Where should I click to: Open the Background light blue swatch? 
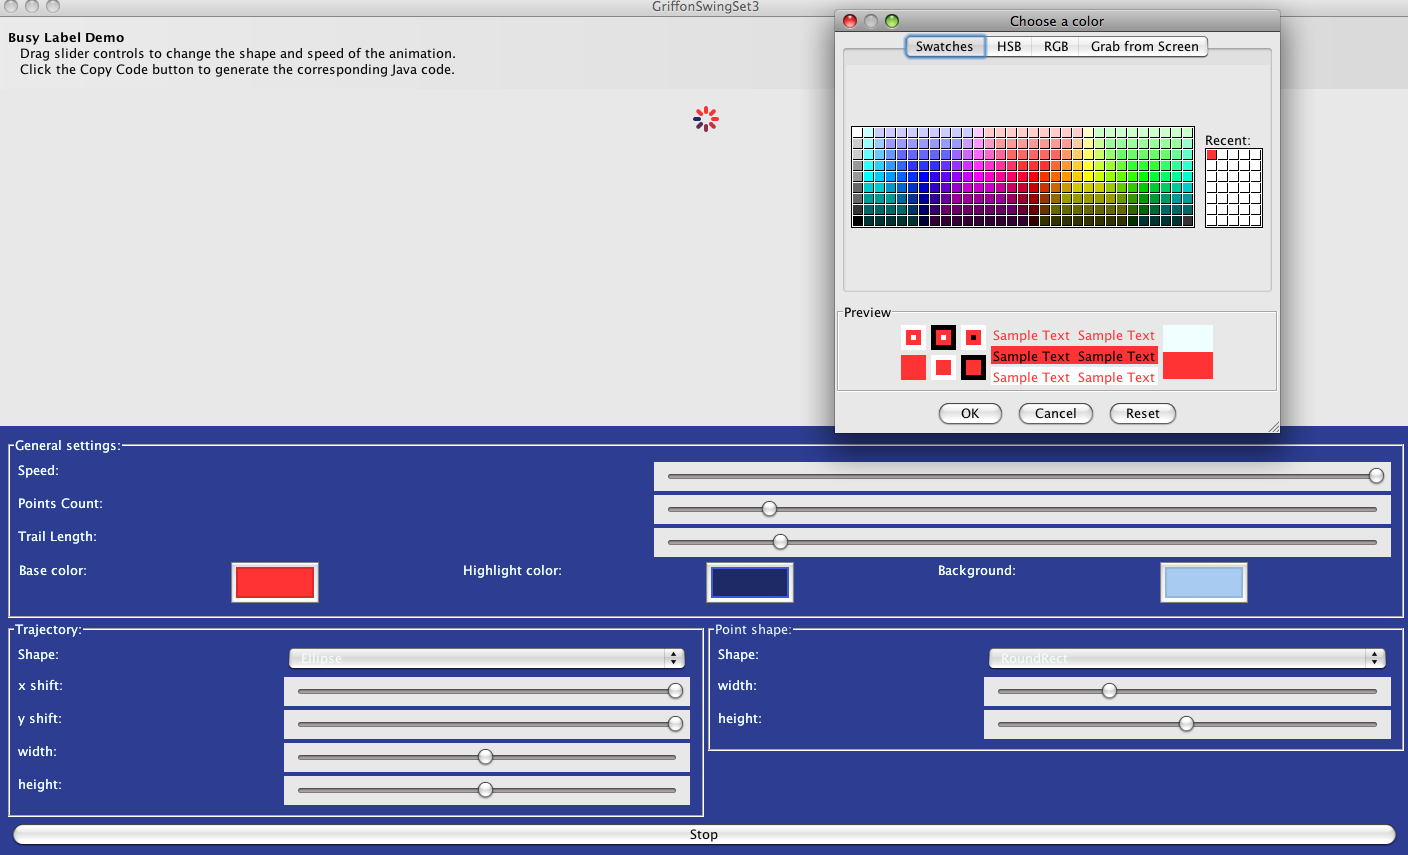point(1204,582)
